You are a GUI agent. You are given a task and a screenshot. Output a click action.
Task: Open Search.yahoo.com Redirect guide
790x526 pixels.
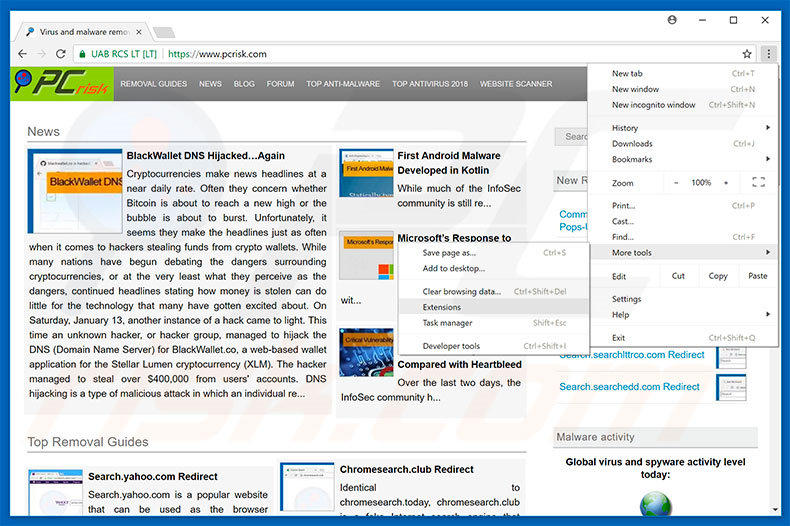153,477
